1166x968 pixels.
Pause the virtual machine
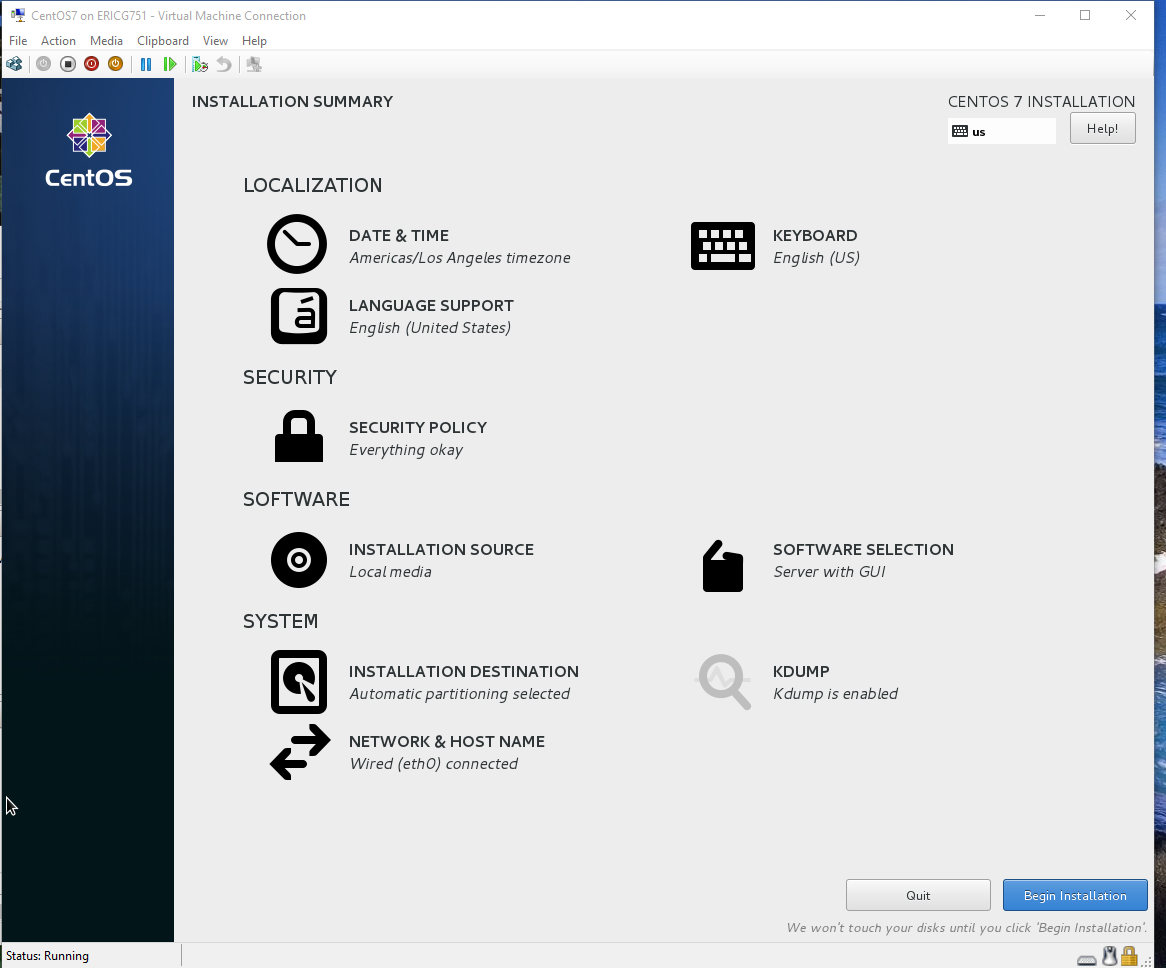(x=146, y=65)
